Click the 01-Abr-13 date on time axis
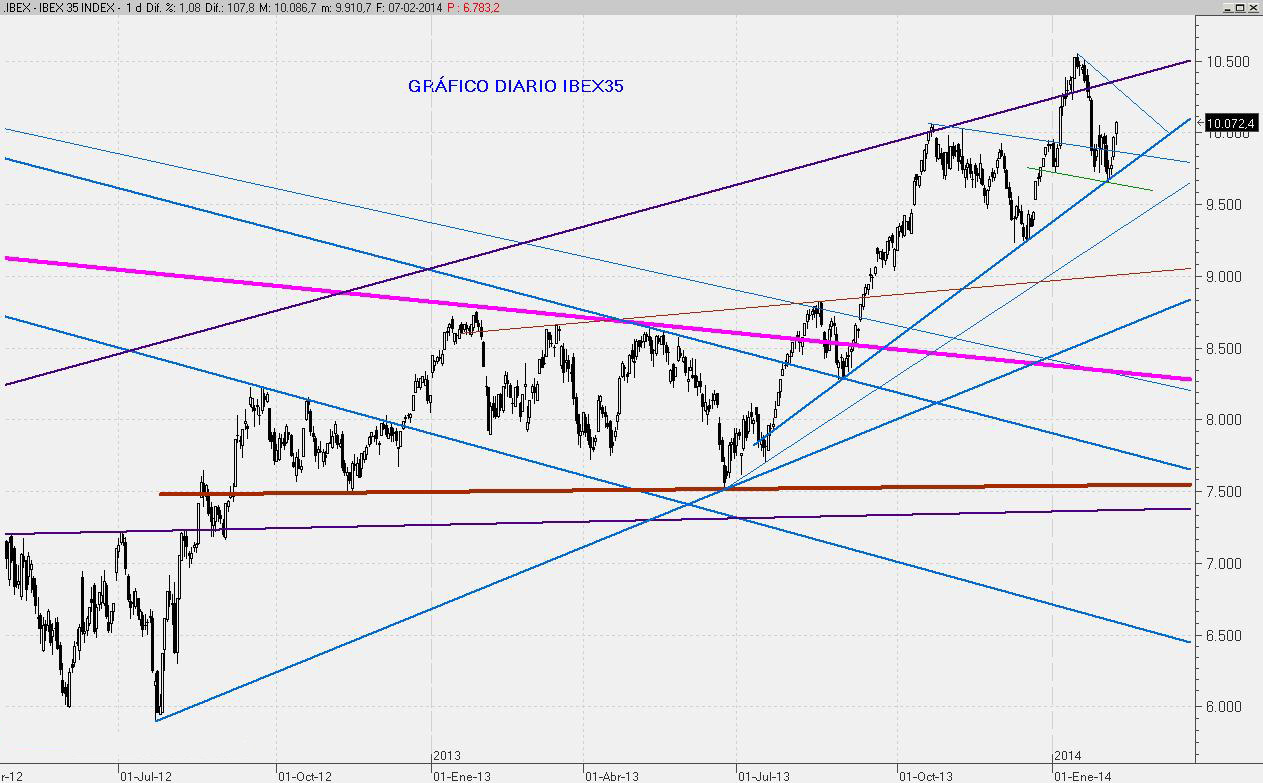This screenshot has width=1263, height=783. pyautogui.click(x=613, y=774)
